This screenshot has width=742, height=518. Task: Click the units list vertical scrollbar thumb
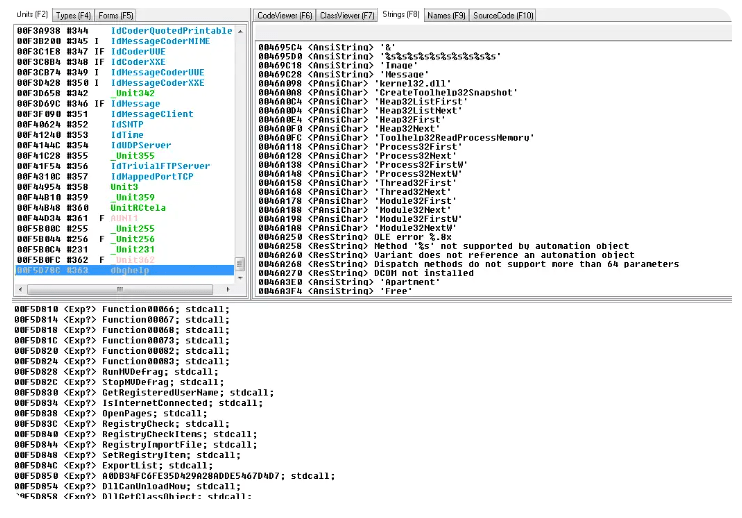point(240,263)
